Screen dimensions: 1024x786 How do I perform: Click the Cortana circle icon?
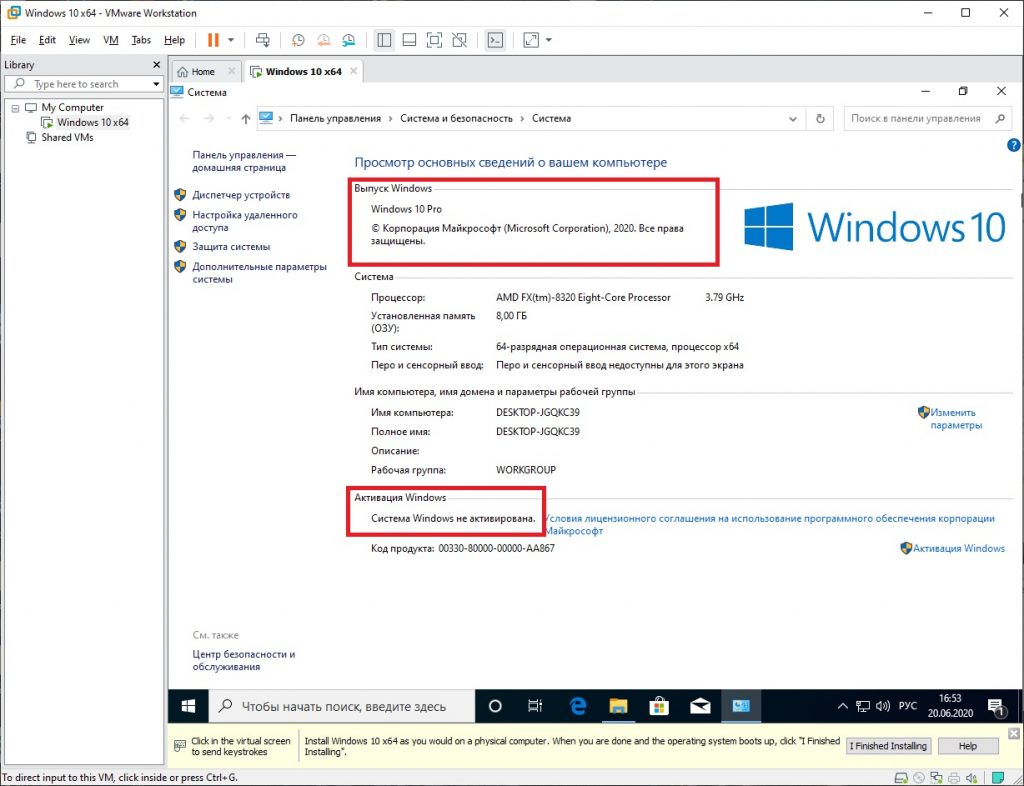(495, 706)
